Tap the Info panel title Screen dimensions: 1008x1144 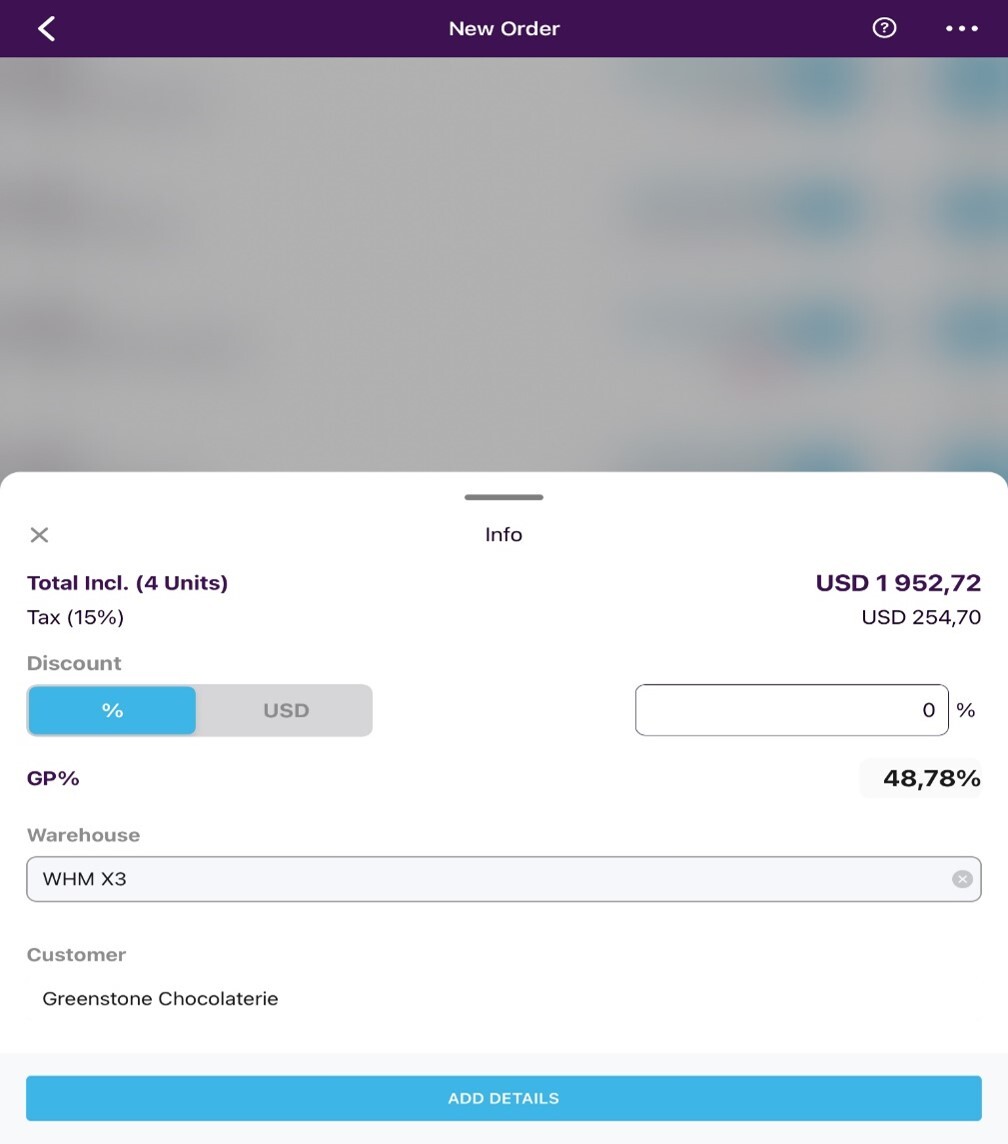tap(504, 535)
